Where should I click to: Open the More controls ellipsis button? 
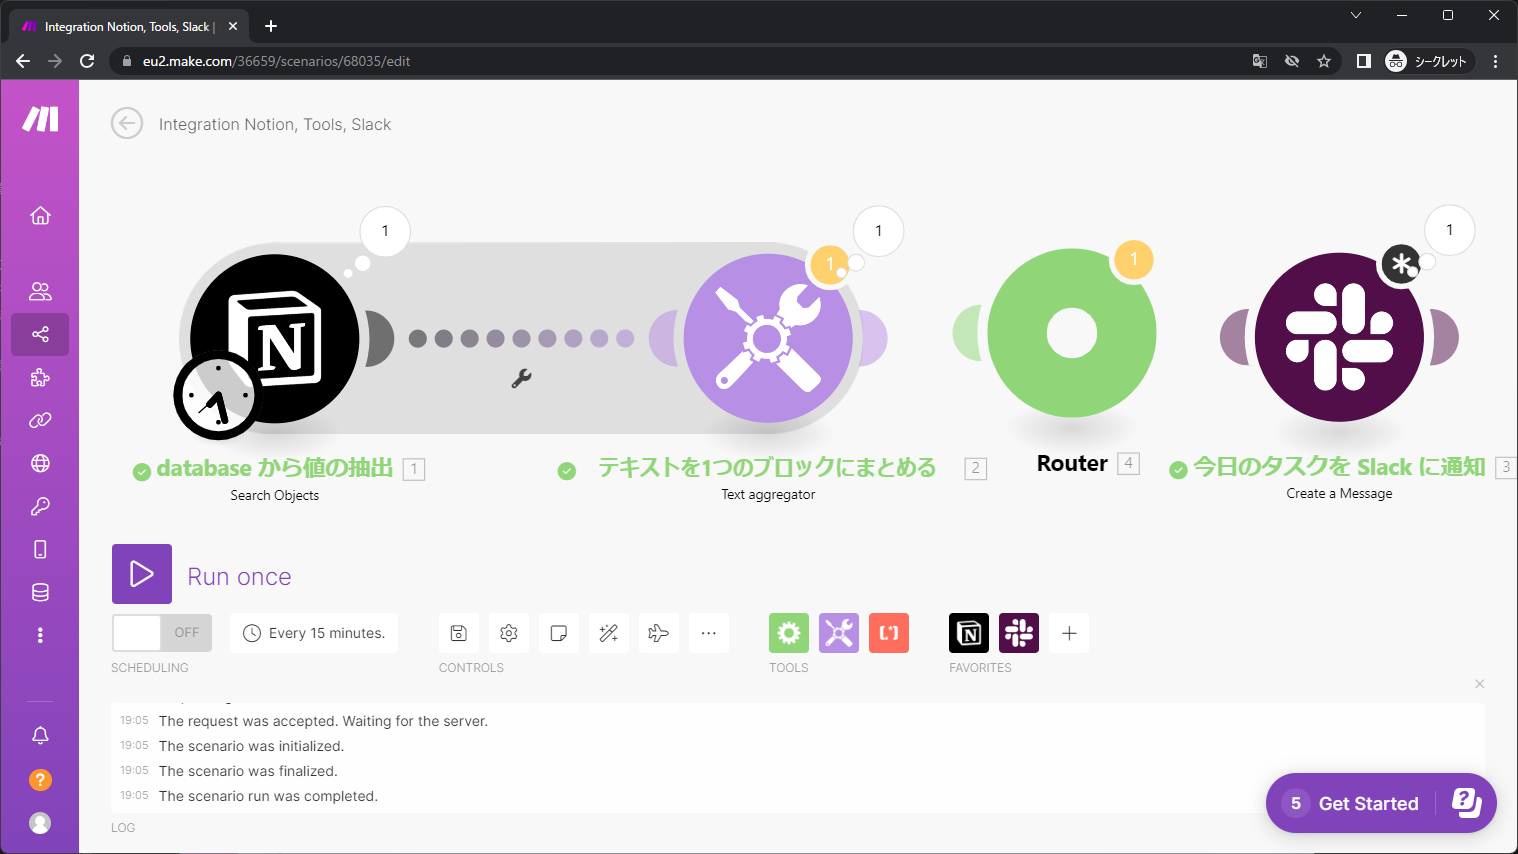709,633
